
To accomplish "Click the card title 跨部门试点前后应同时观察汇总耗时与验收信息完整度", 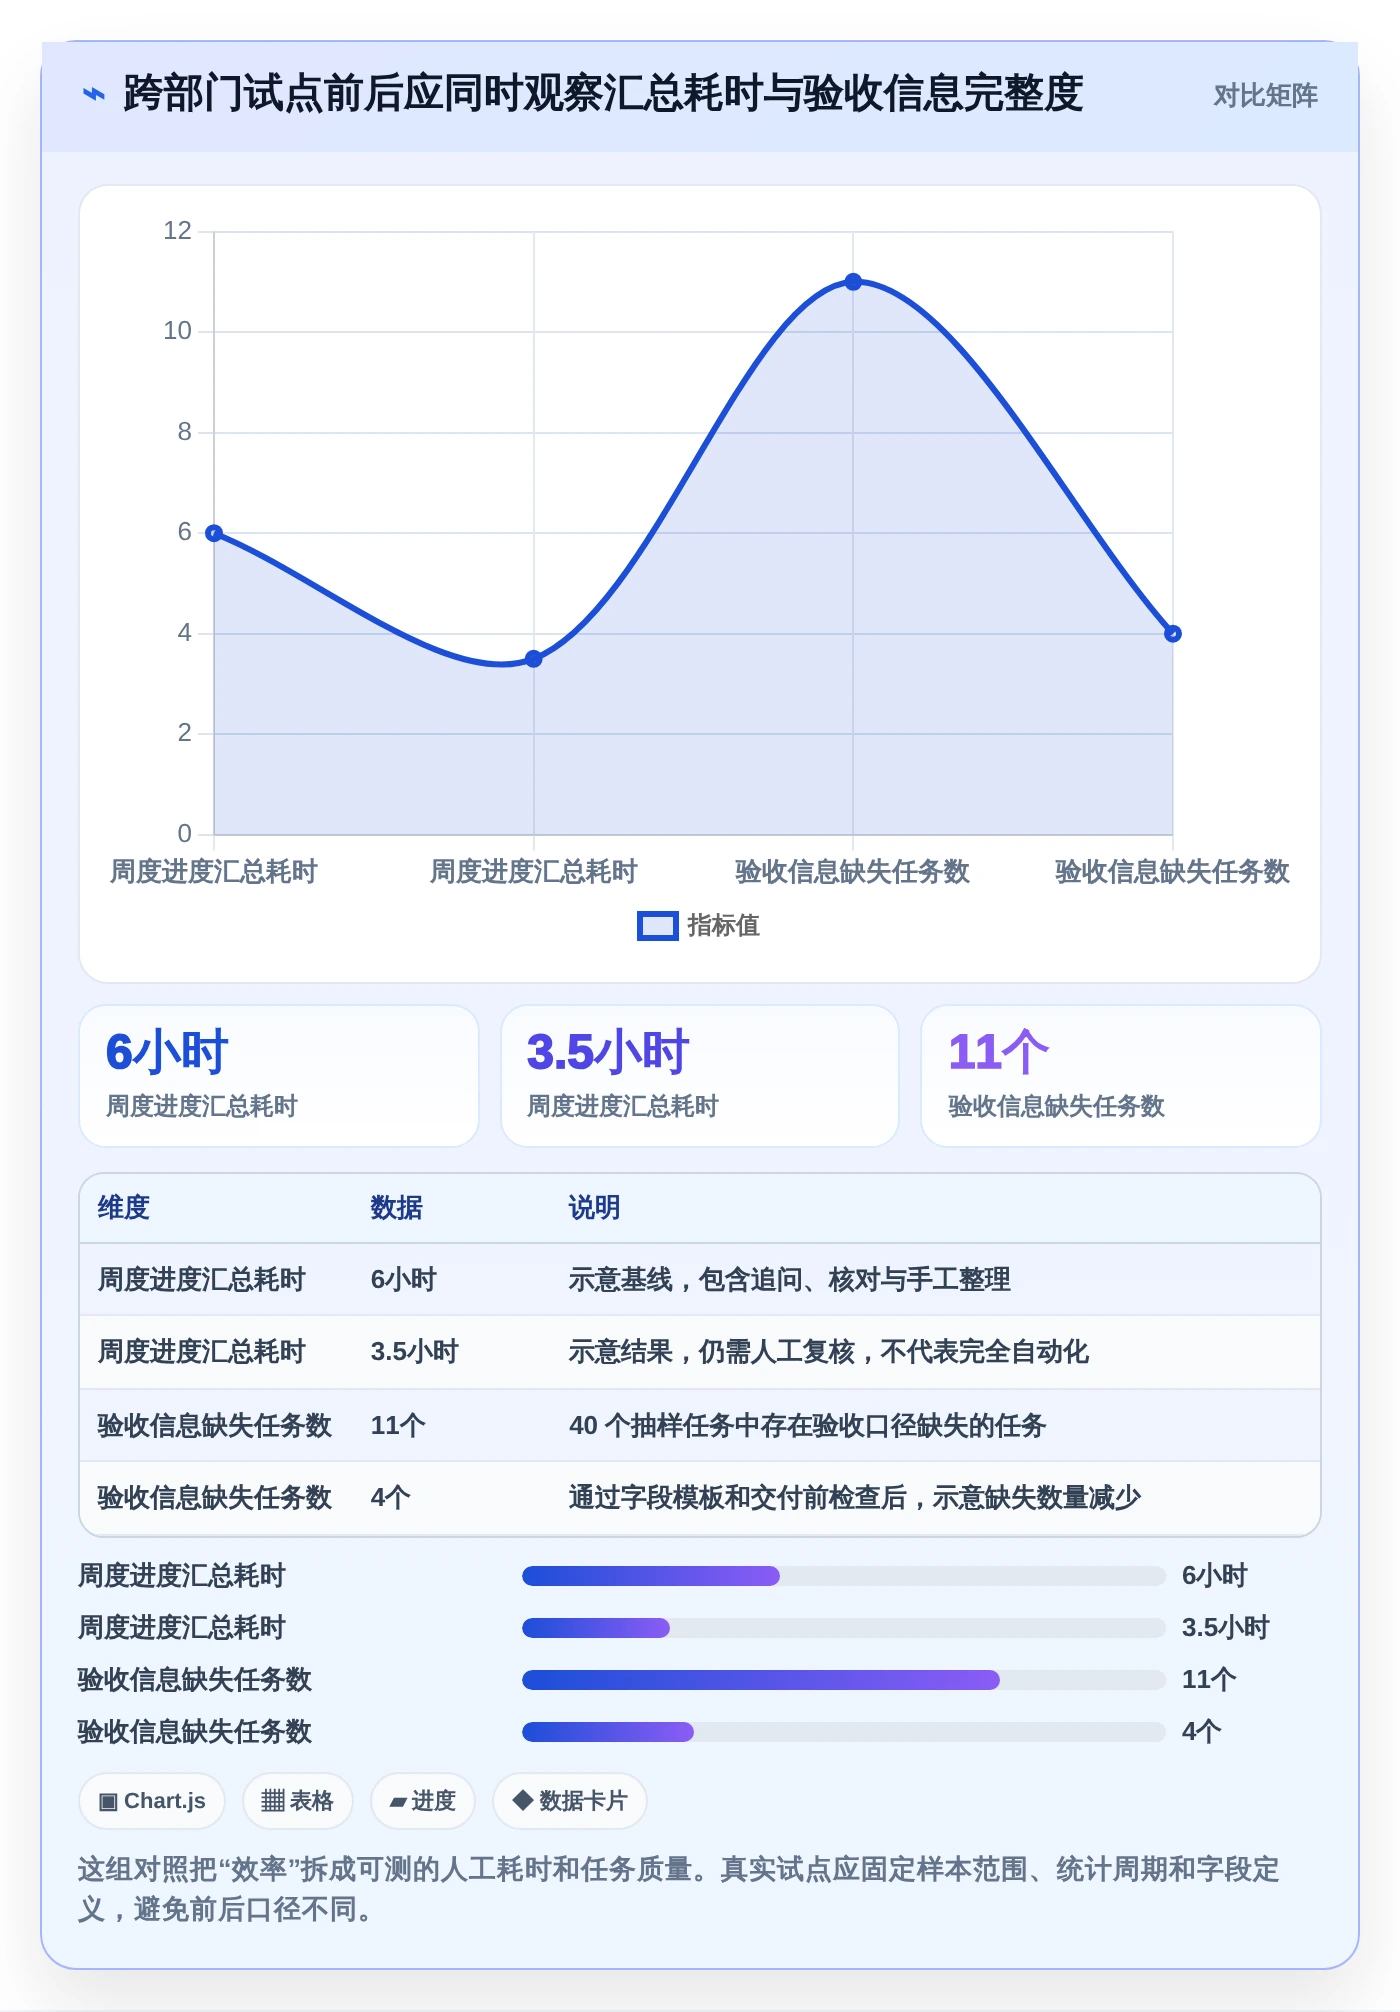I will 603,94.
